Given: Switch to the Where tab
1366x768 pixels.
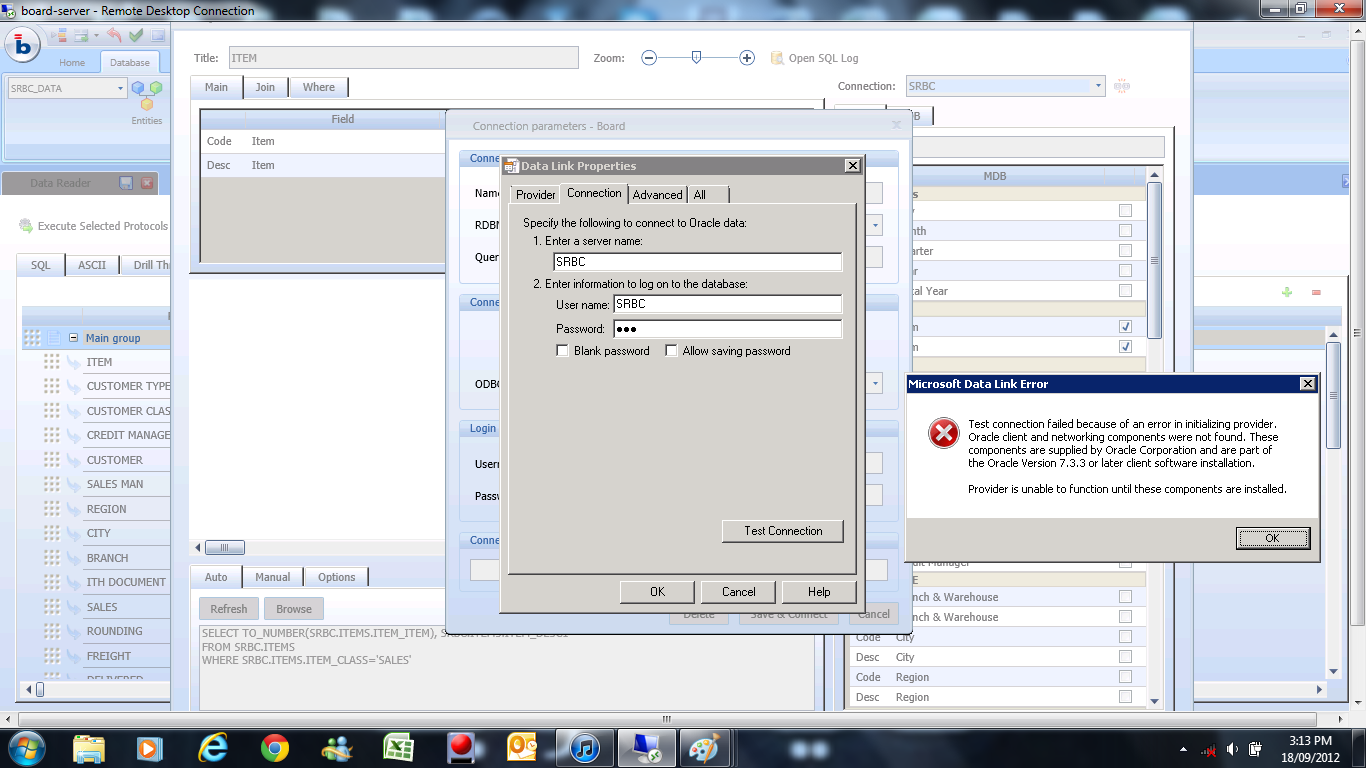Looking at the screenshot, I should [319, 88].
